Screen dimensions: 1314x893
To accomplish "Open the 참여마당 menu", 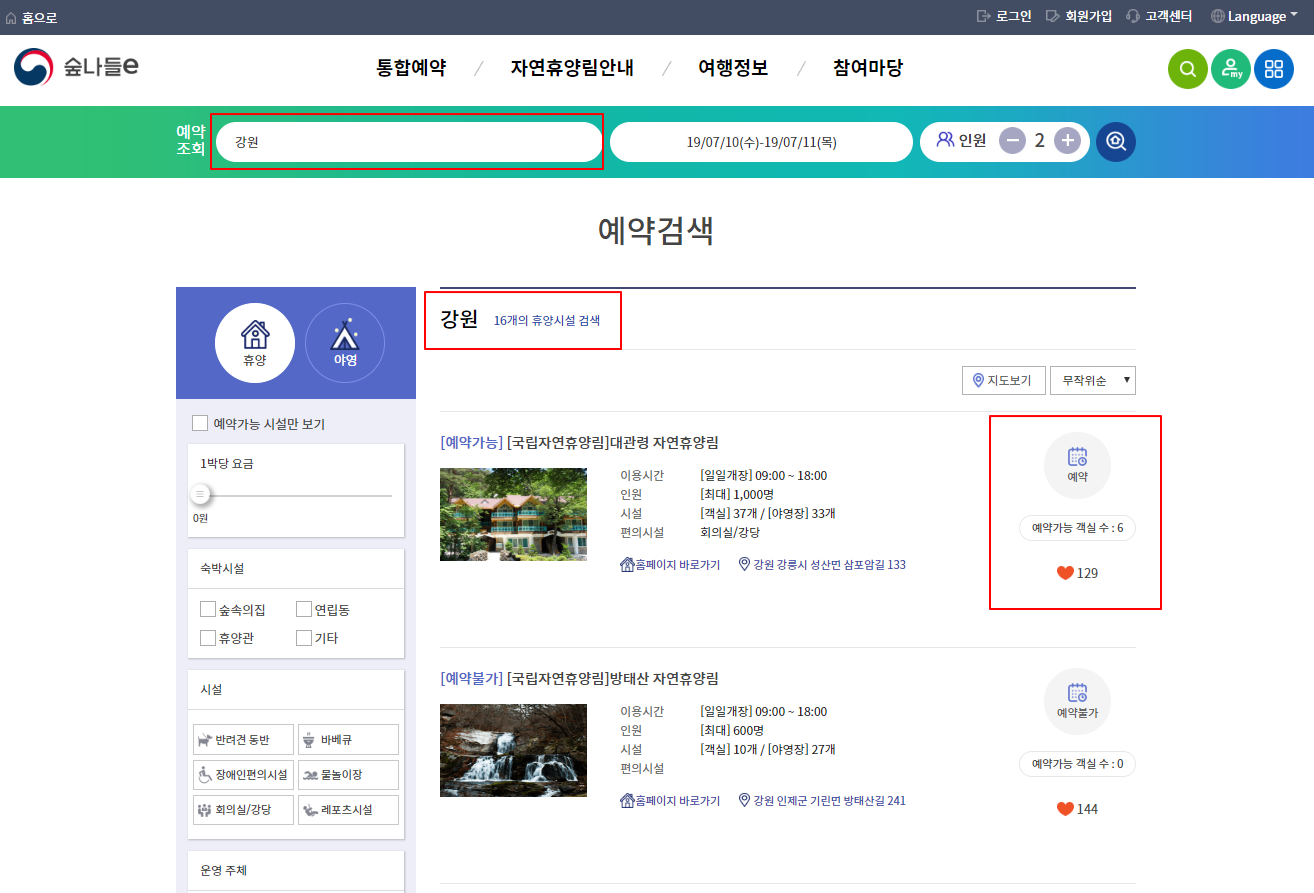I will 868,68.
